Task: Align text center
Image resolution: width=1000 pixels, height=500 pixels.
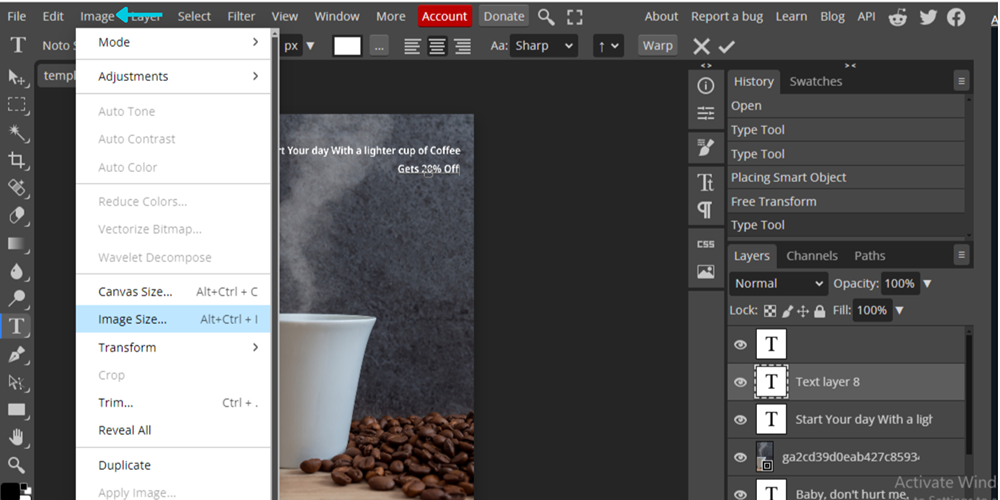Action: tap(437, 46)
